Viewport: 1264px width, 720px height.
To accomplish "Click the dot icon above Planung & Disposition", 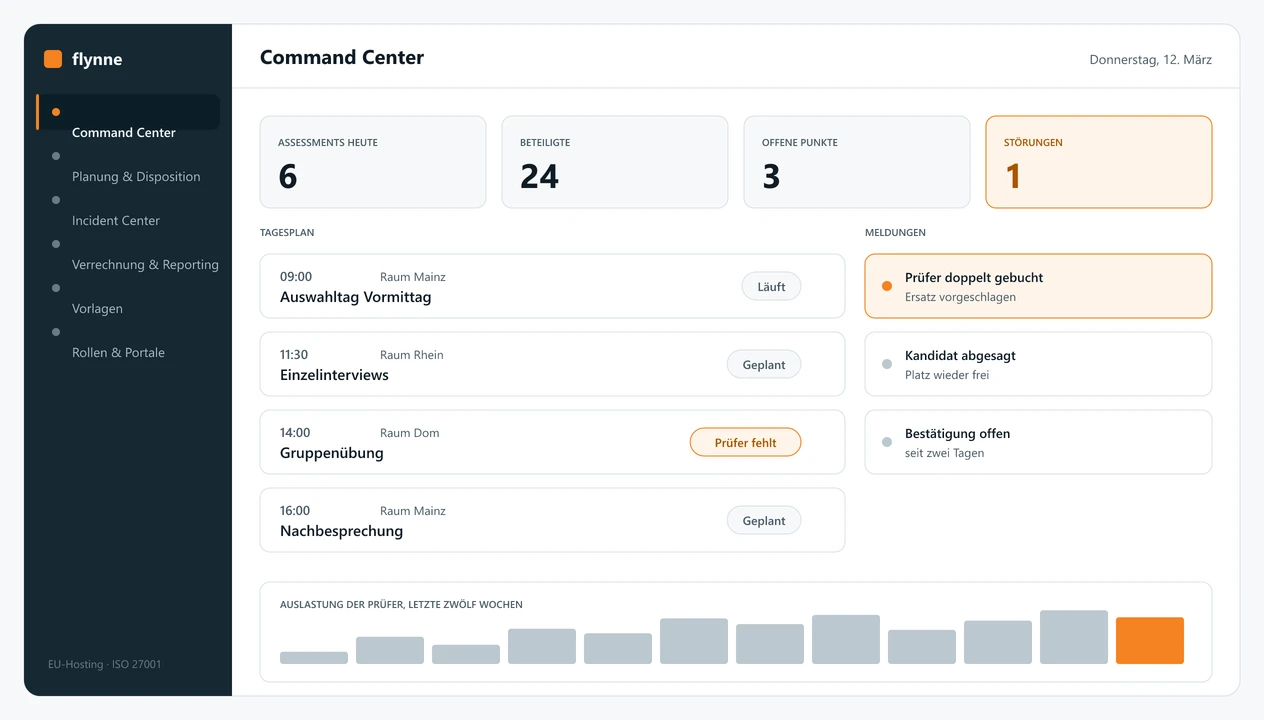I will 56,156.
